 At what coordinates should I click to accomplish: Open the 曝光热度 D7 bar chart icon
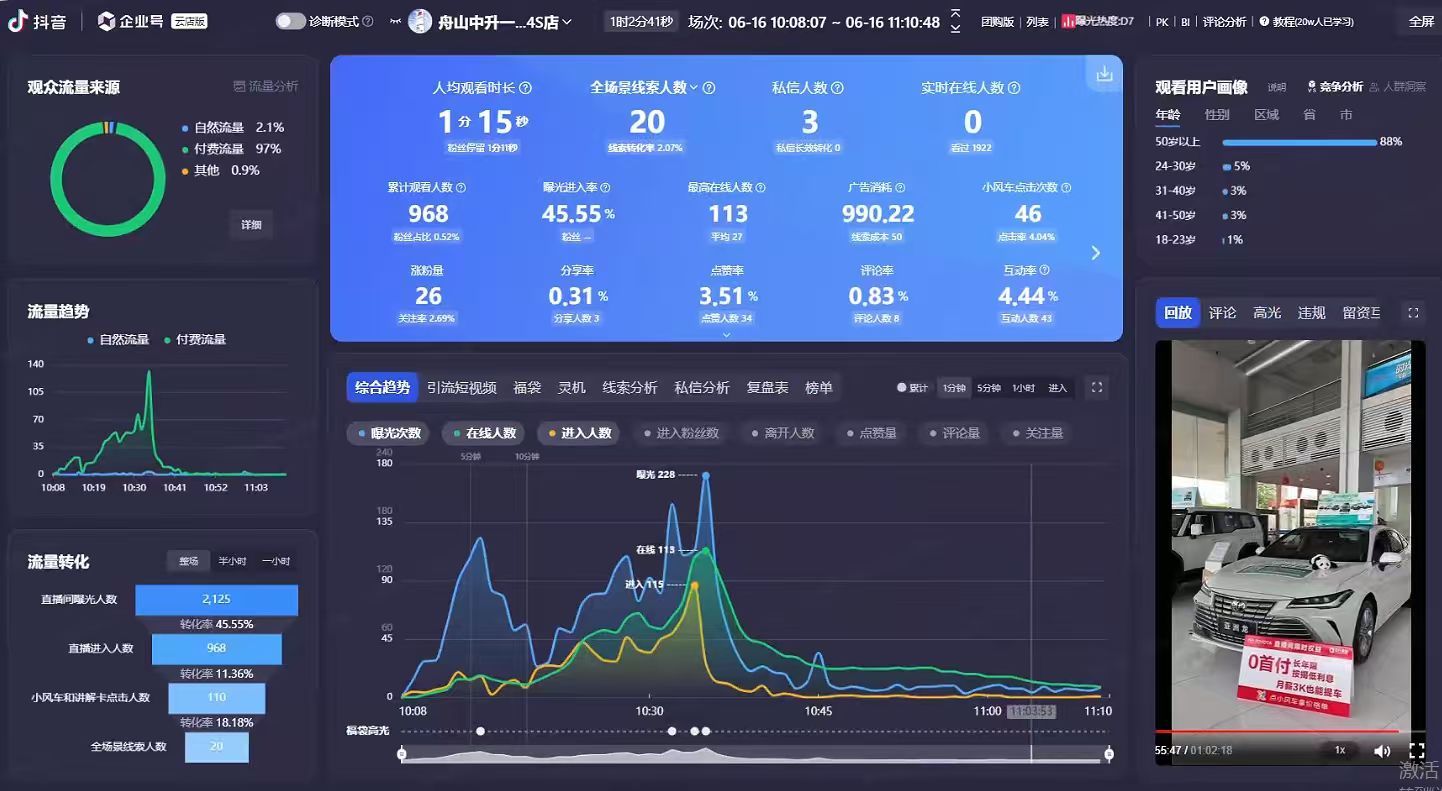tap(1067, 21)
